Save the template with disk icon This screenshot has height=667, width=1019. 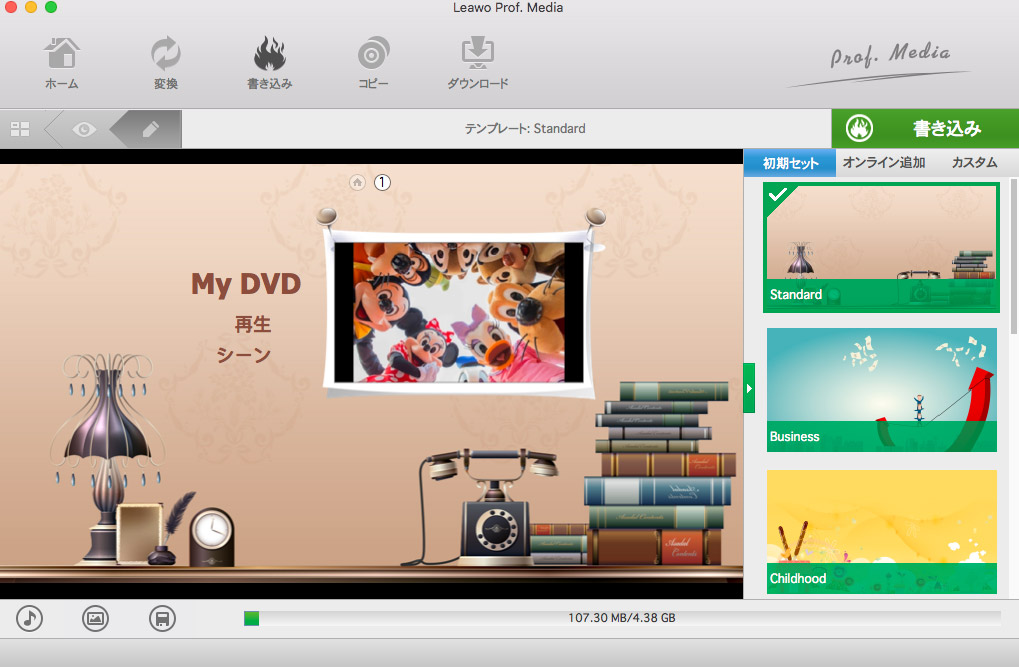(162, 618)
